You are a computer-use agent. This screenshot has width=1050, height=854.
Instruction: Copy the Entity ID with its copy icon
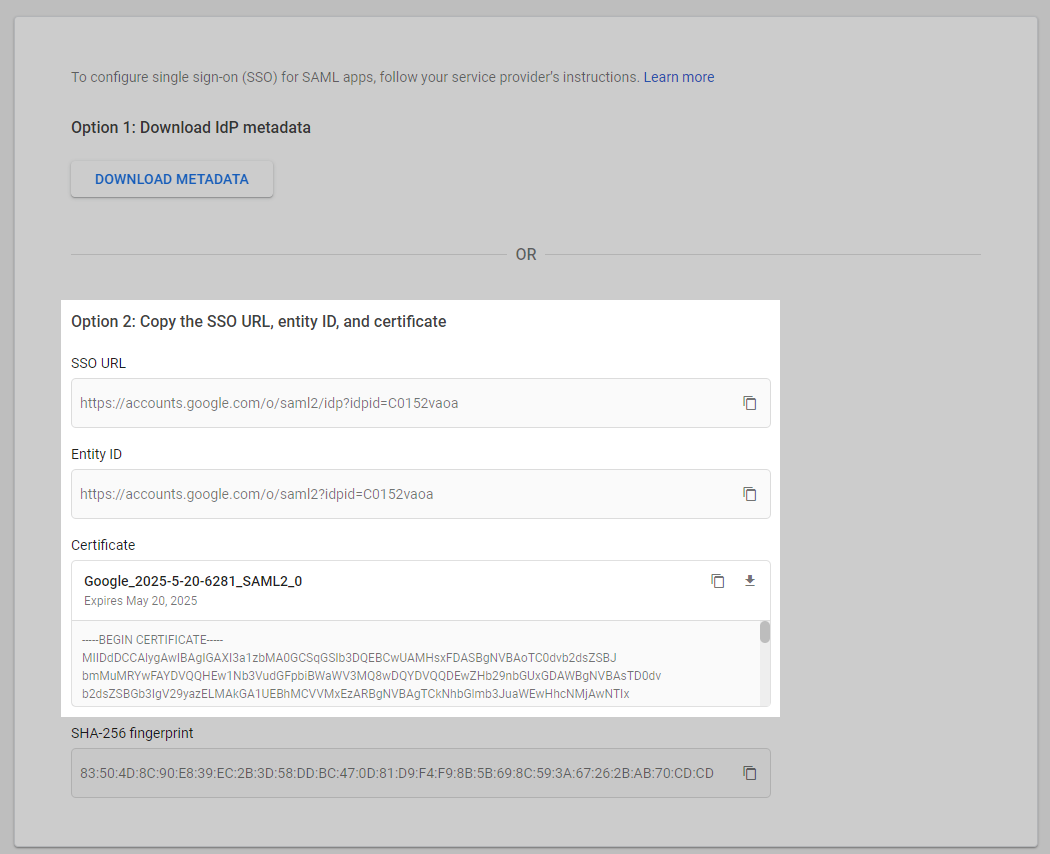(749, 494)
